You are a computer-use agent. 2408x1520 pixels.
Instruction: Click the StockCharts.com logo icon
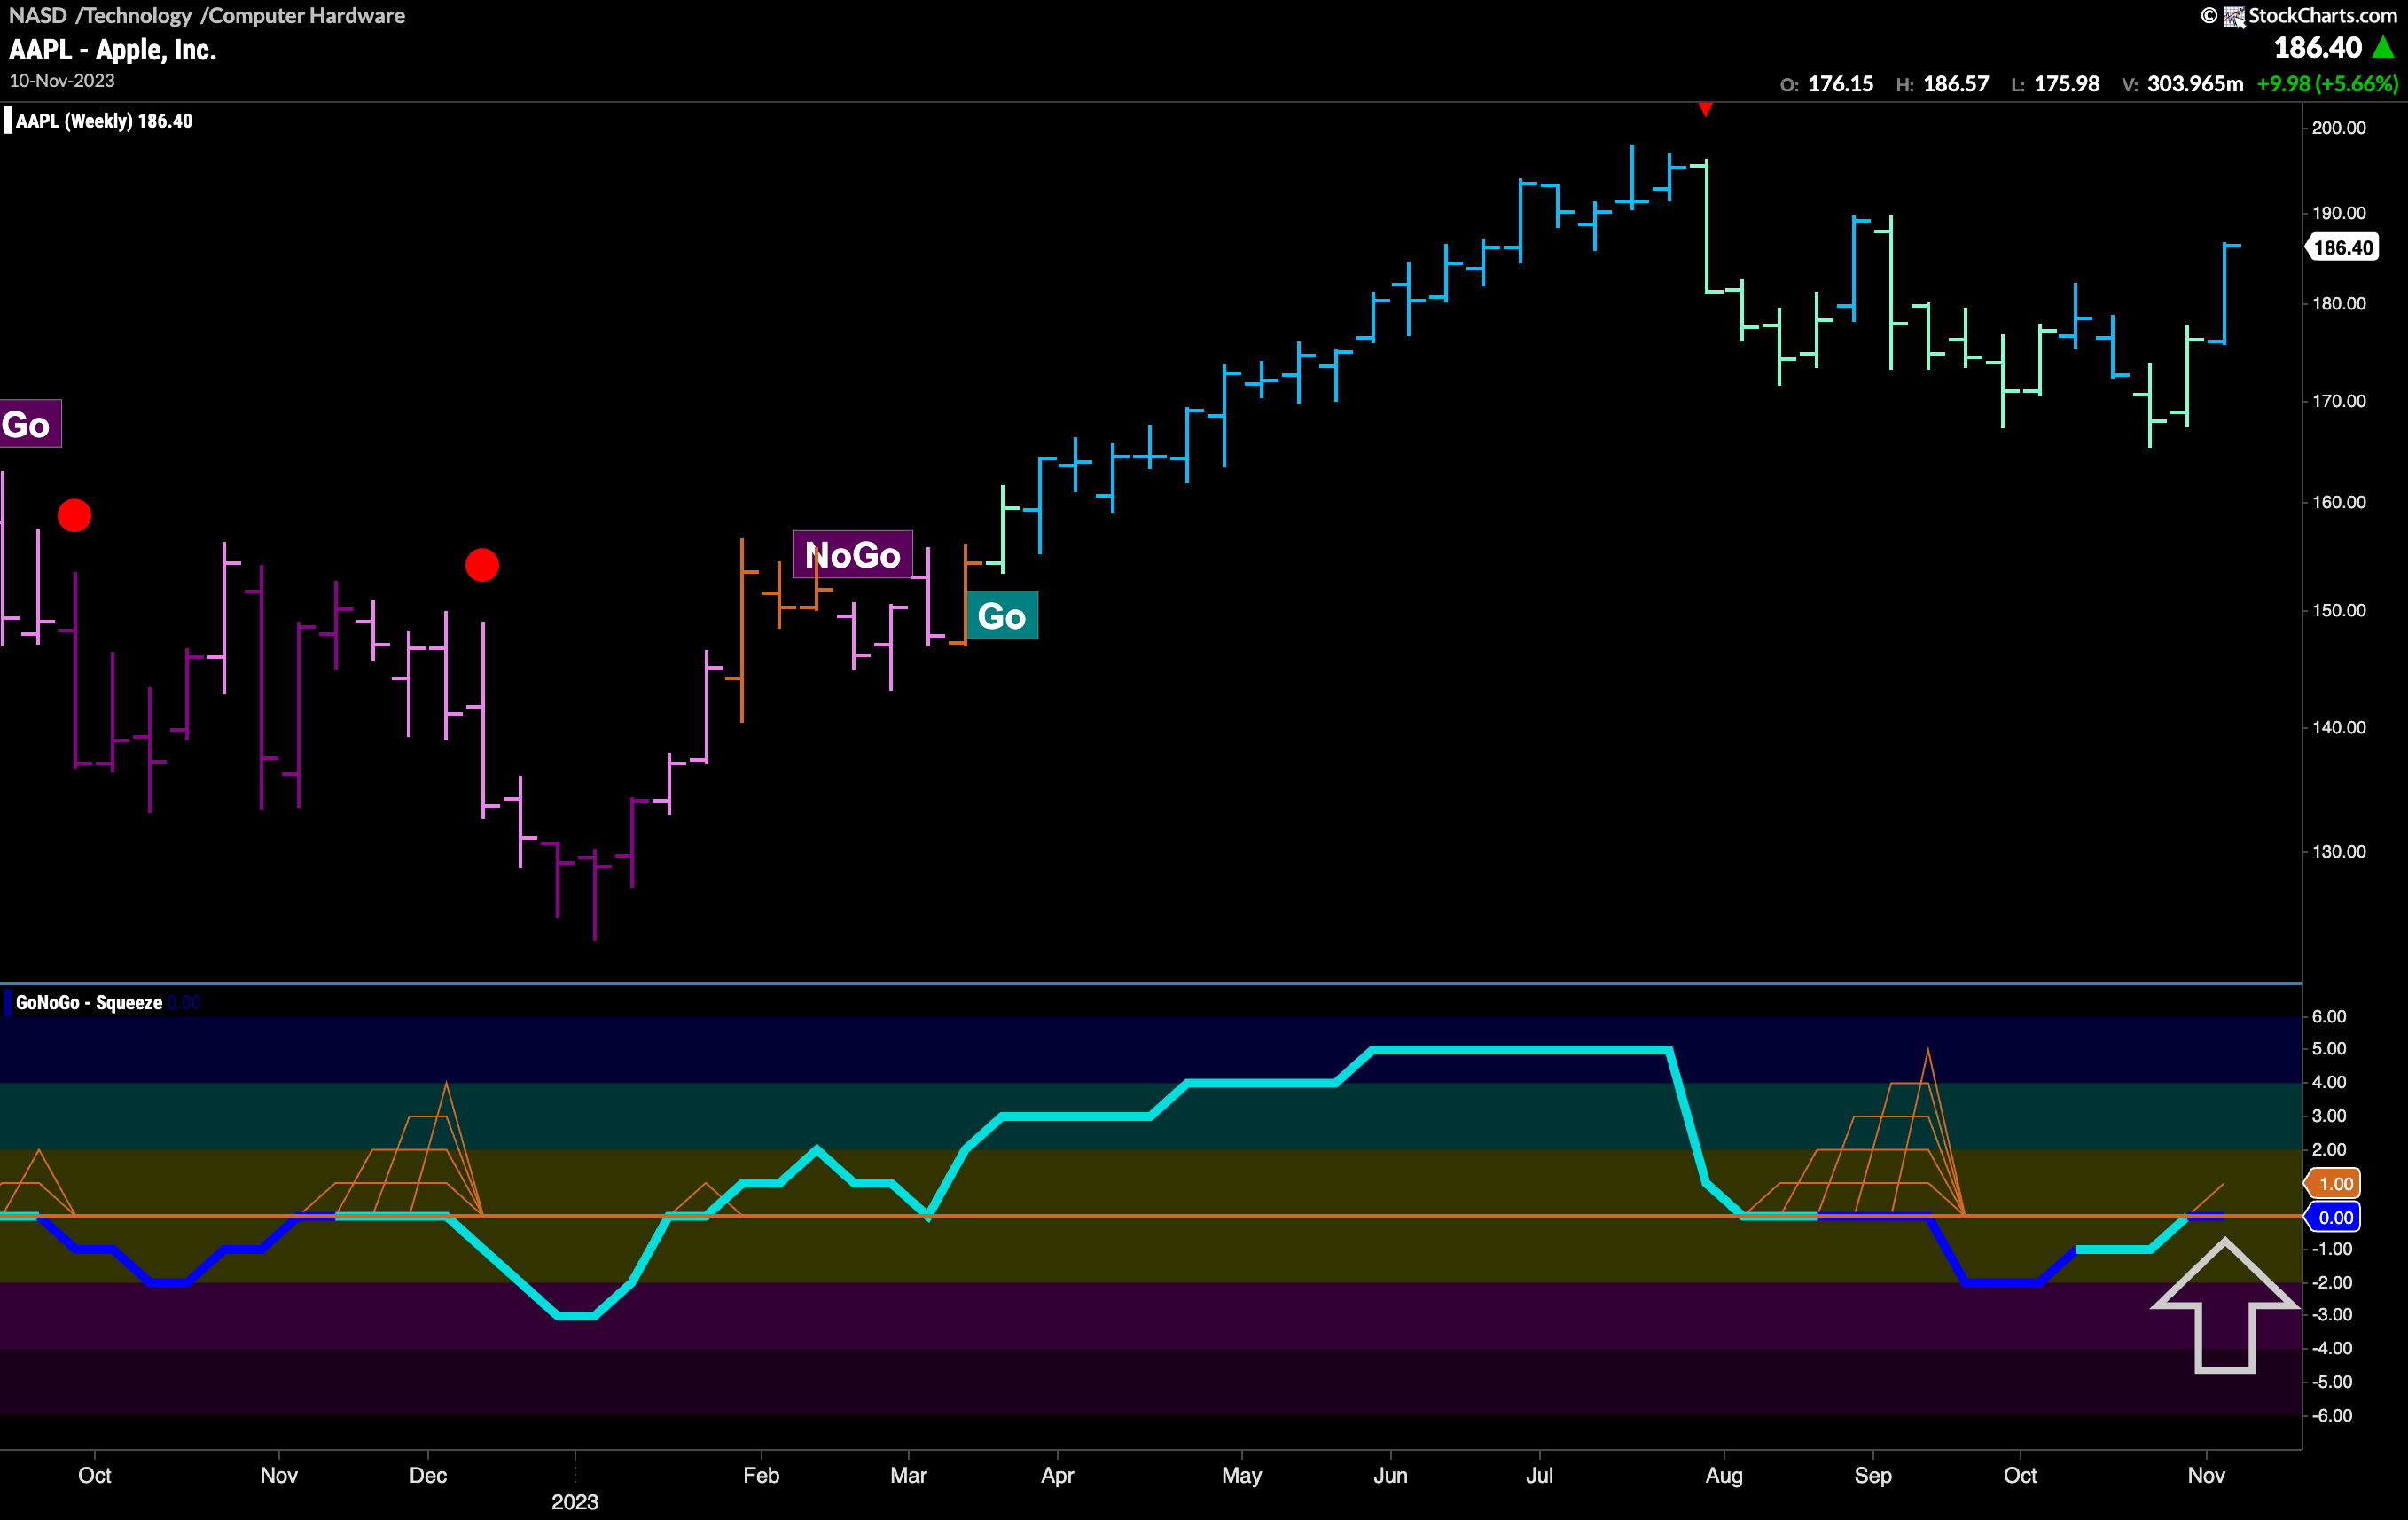[x=2233, y=16]
